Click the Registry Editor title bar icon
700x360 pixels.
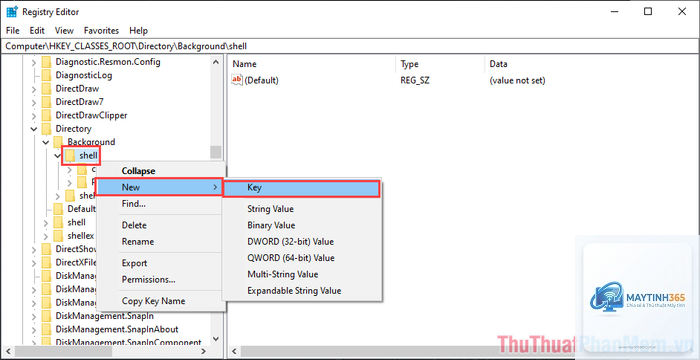(x=12, y=11)
